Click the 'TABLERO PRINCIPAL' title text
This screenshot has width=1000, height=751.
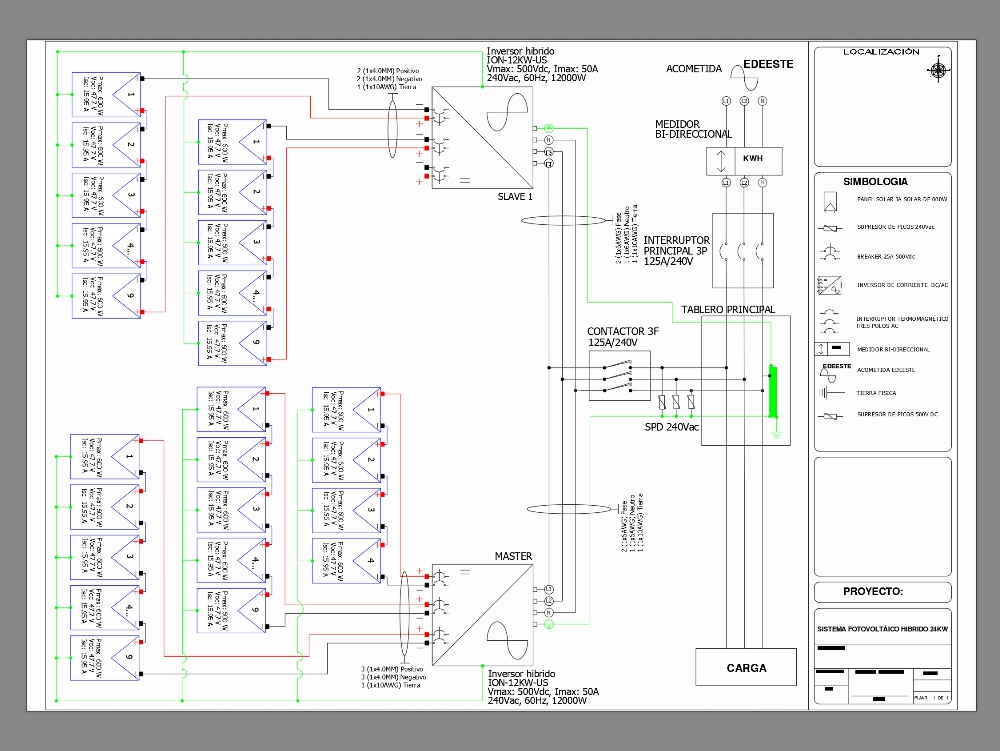point(728,309)
